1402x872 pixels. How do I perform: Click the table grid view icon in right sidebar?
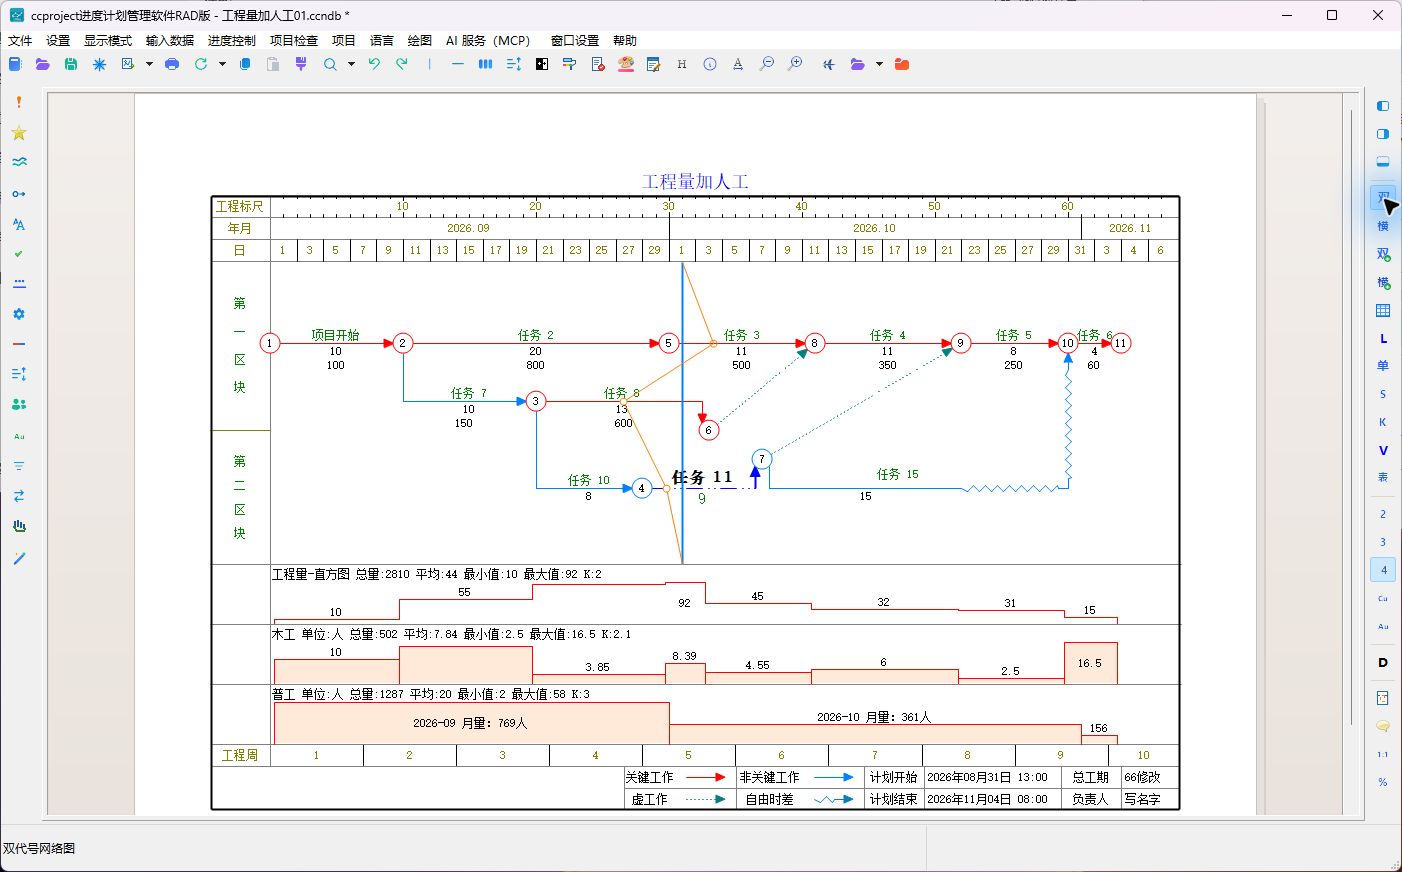[1383, 311]
